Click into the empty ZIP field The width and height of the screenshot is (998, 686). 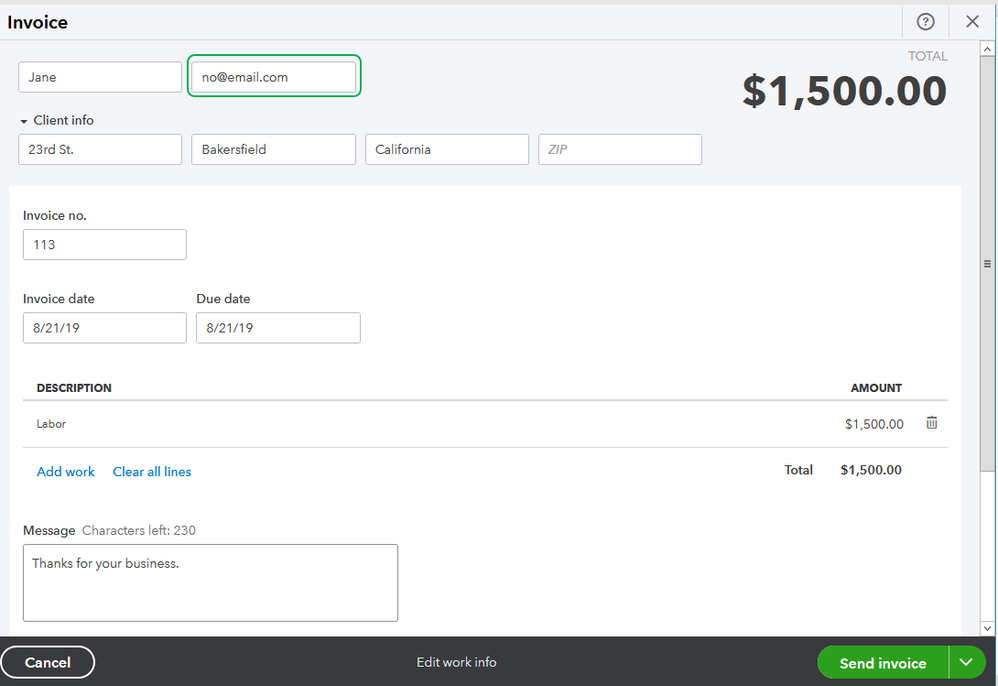(620, 150)
